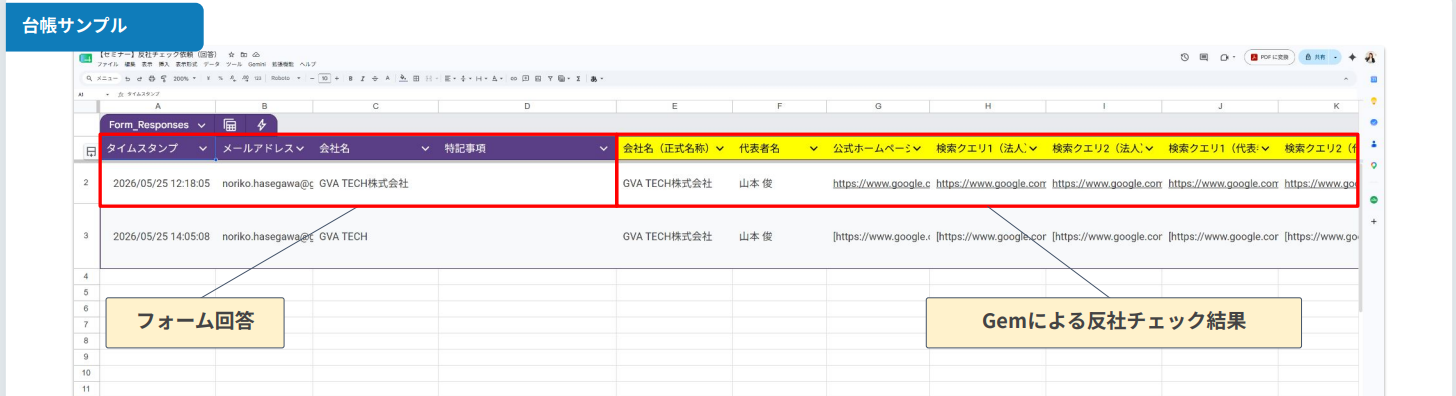Open the ファイル menu
The width and height of the screenshot is (1456, 396).
(x=108, y=64)
